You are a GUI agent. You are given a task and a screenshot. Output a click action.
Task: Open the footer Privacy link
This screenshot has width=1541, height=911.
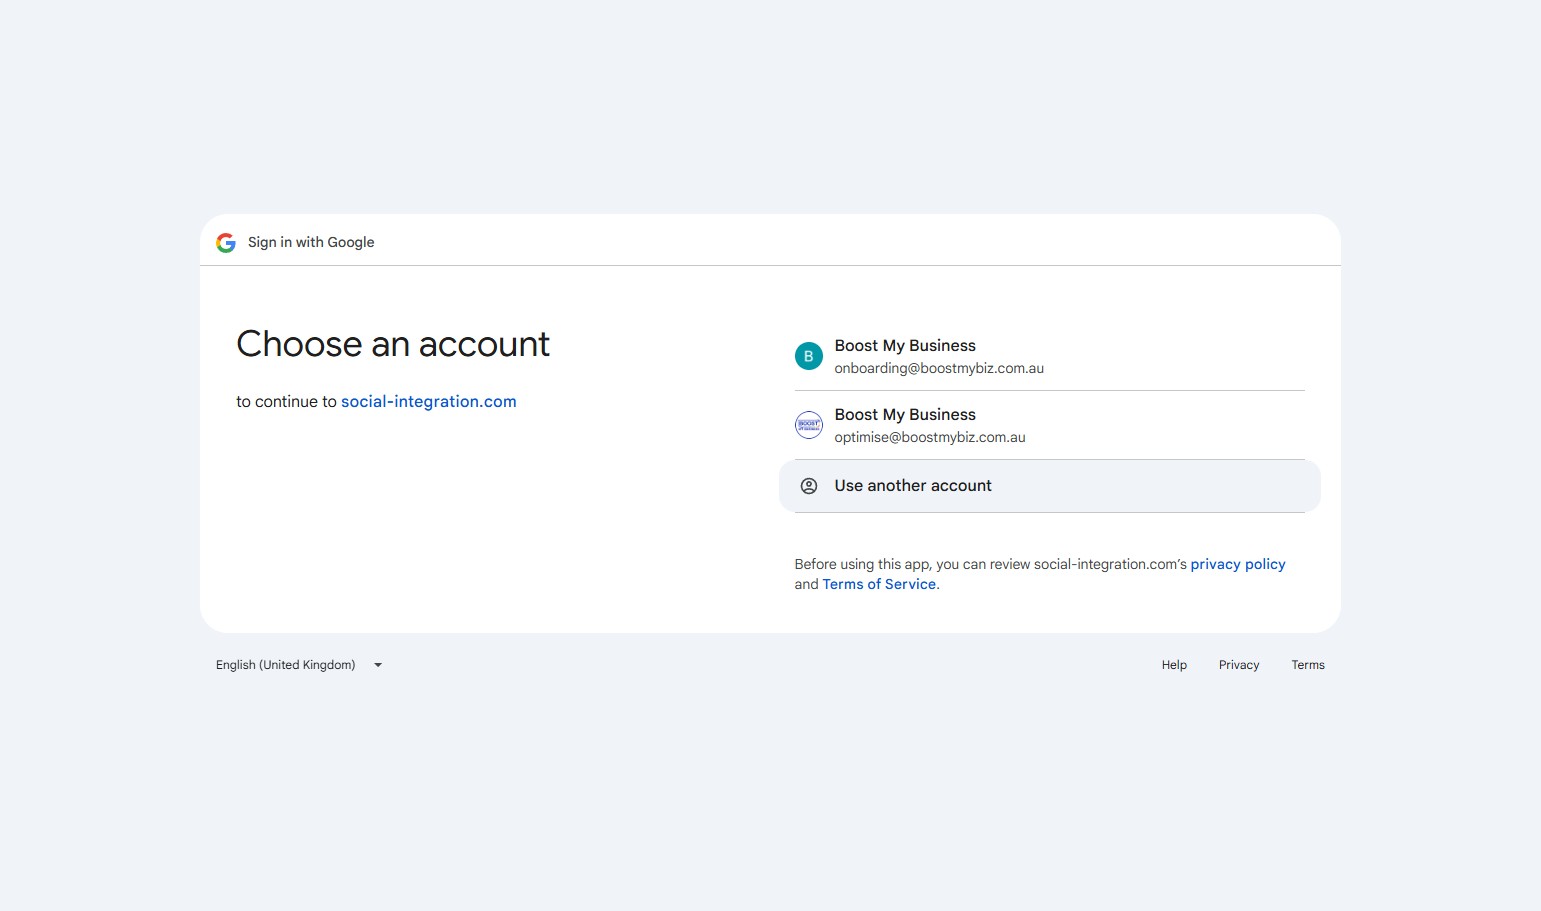(1238, 665)
